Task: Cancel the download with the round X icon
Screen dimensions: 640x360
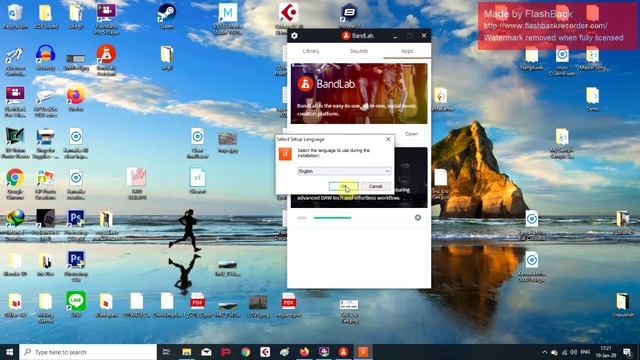Action: click(418, 218)
